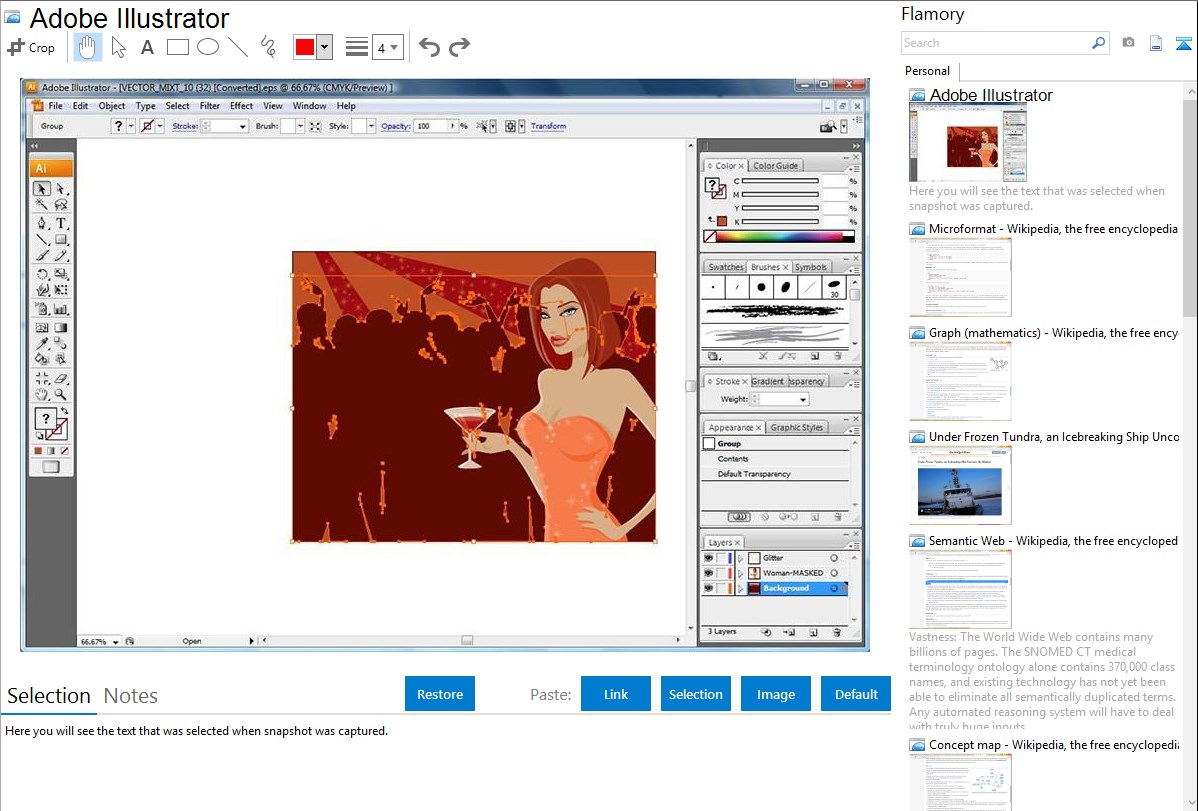Screen dimensions: 1198x811
Task: Switch to the Notes tab
Action: tap(130, 696)
